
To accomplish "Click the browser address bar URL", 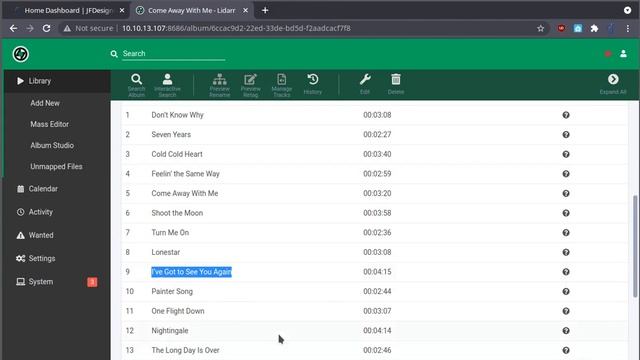I will [x=236, y=28].
